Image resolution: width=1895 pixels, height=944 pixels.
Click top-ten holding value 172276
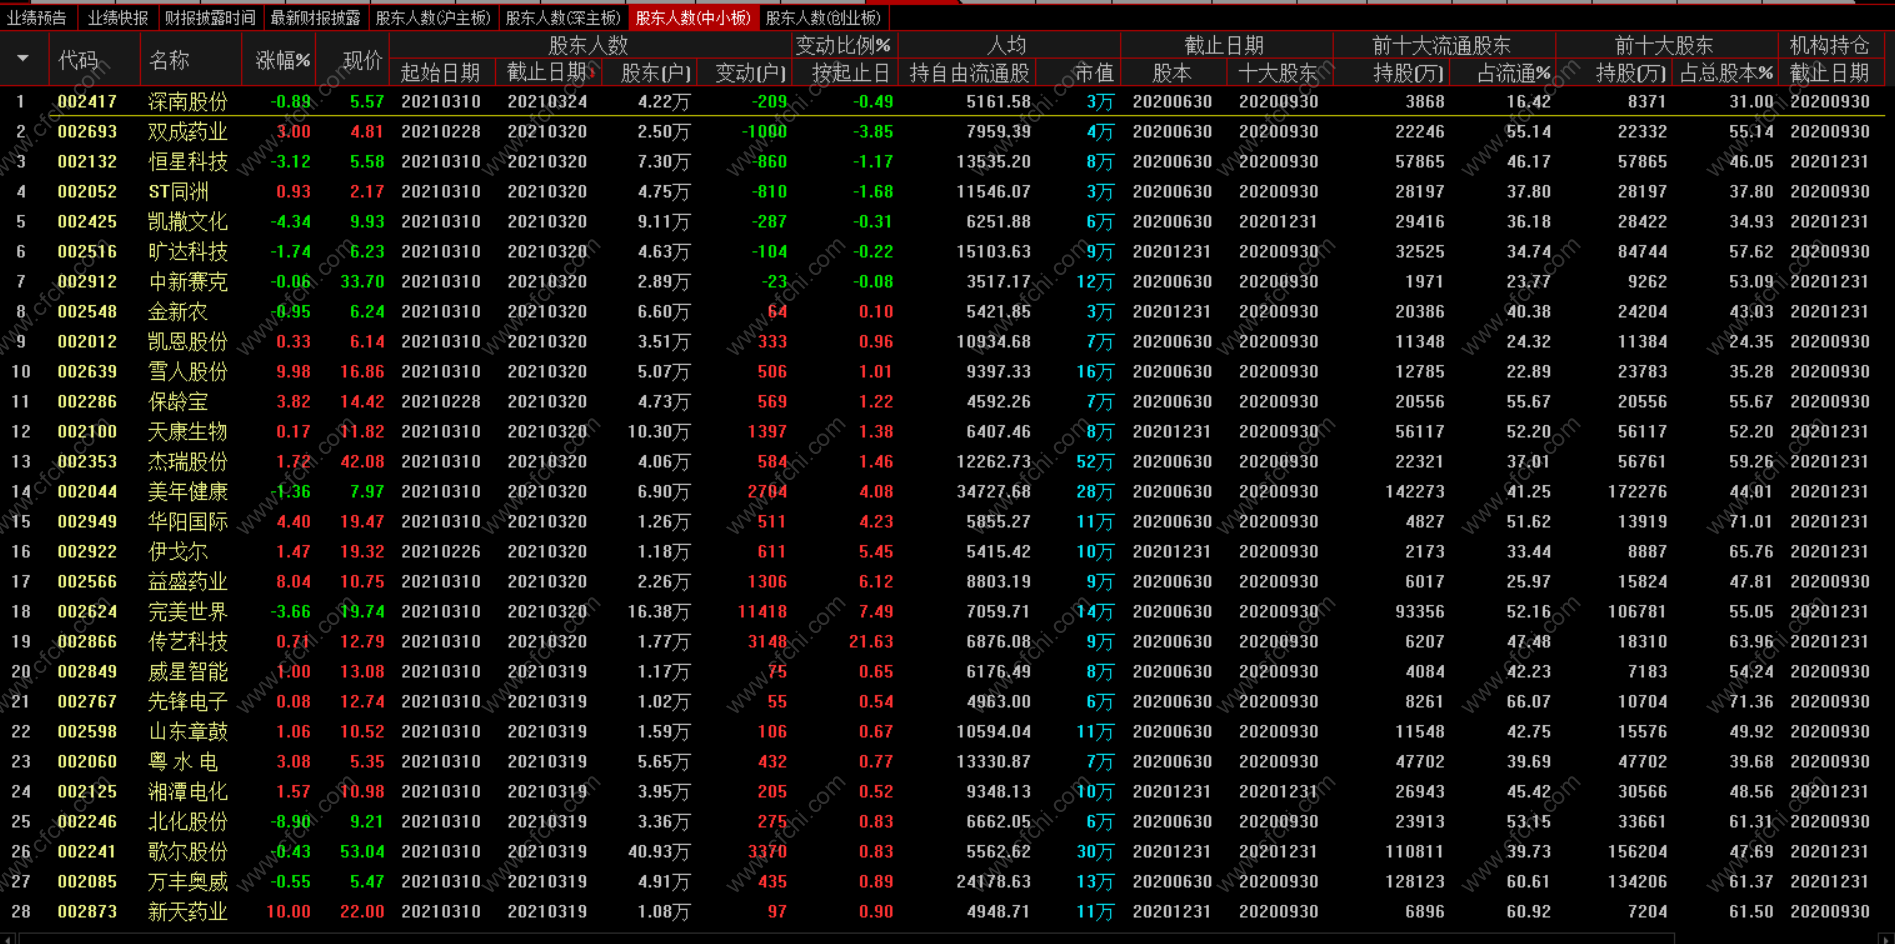point(1637,492)
